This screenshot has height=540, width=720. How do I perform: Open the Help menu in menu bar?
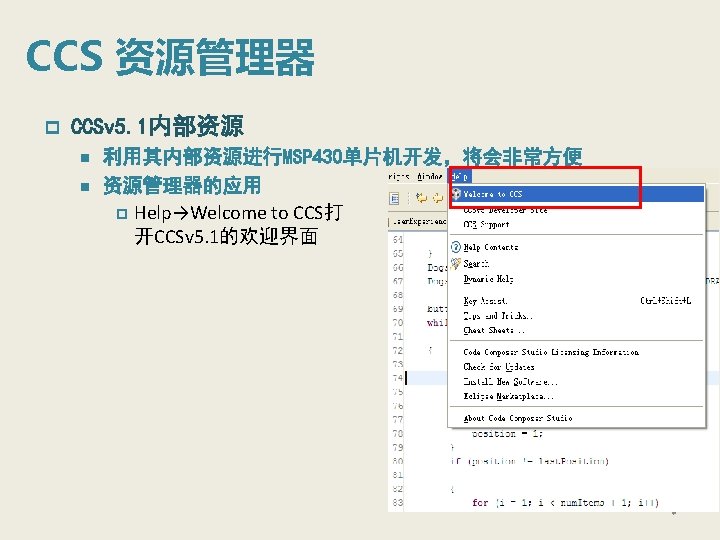(459, 176)
